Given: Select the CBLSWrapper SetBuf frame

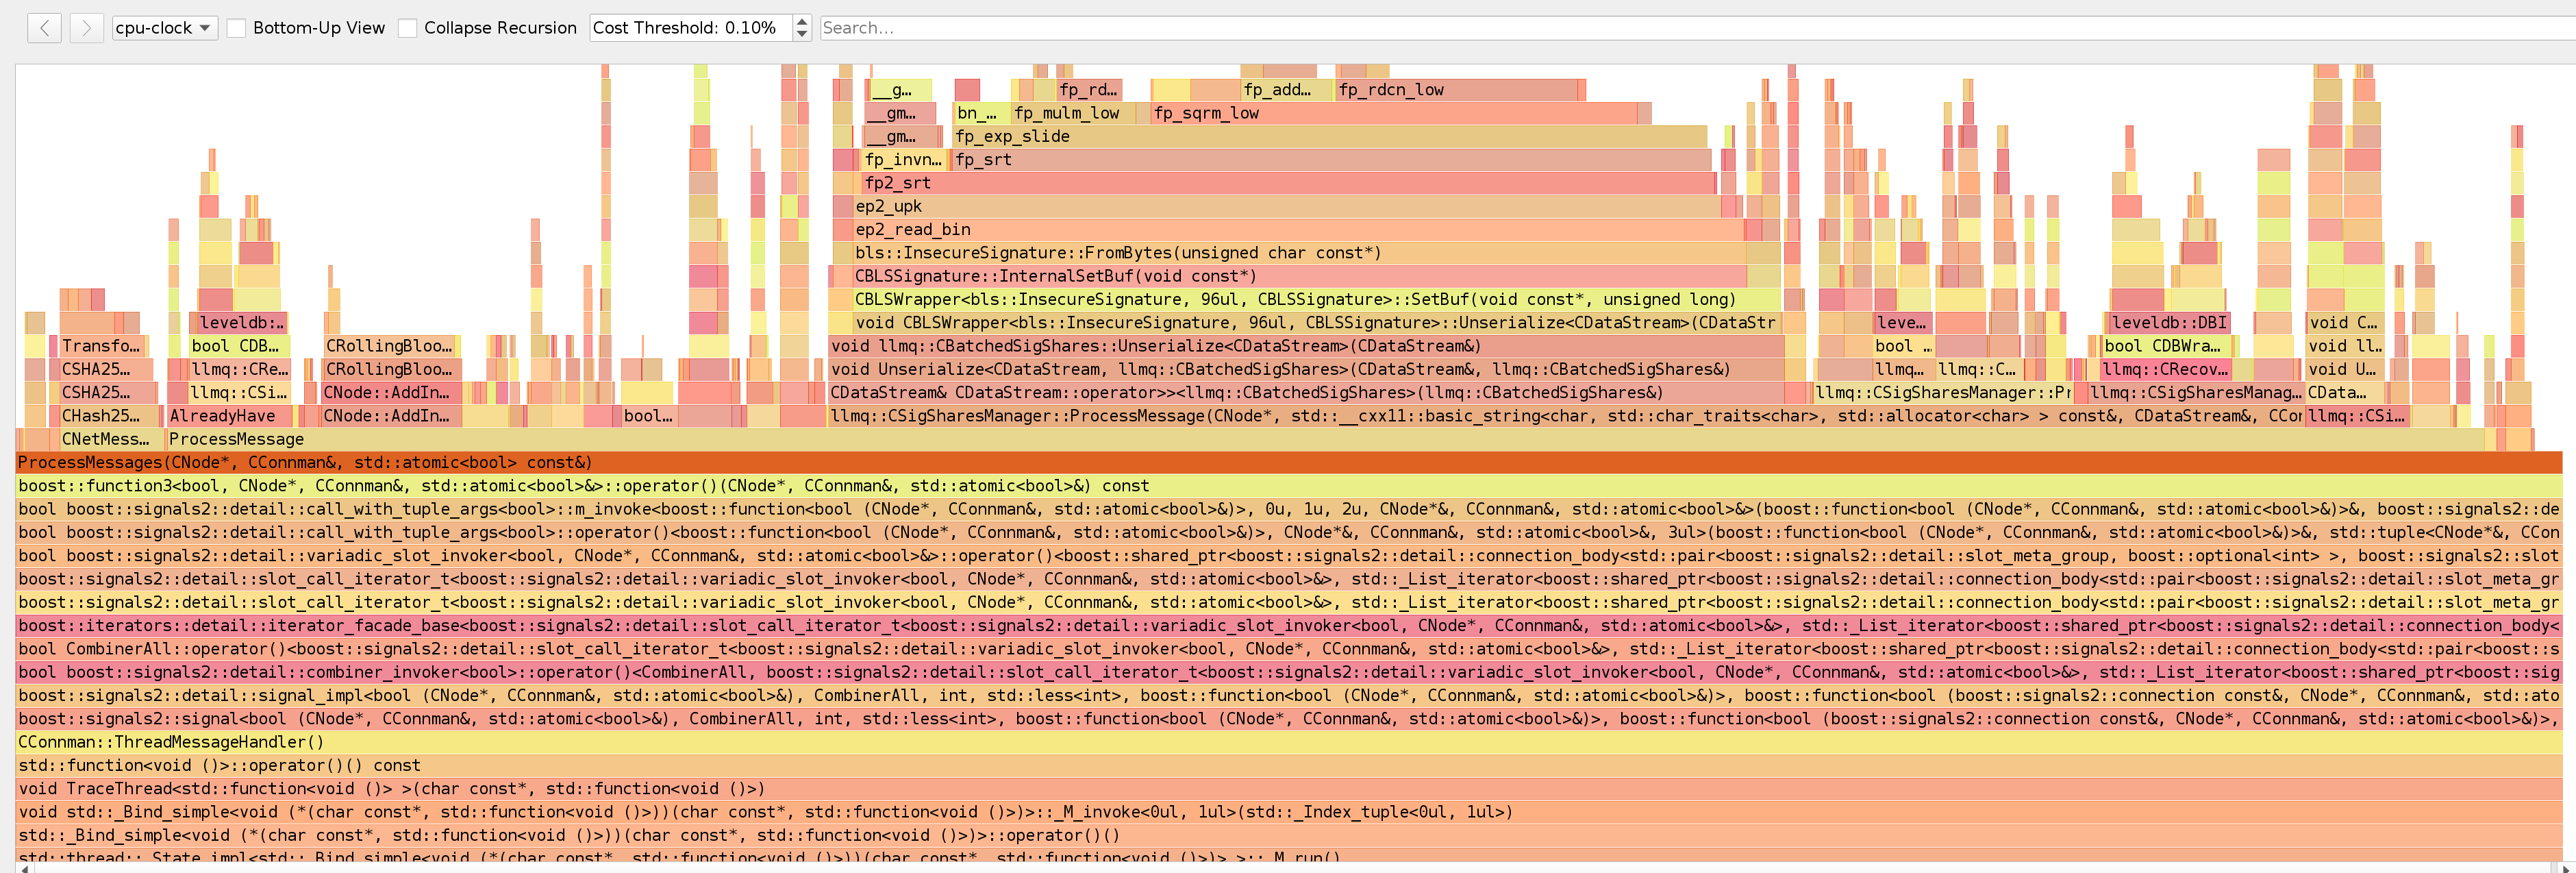Looking at the screenshot, I should 1316,299.
